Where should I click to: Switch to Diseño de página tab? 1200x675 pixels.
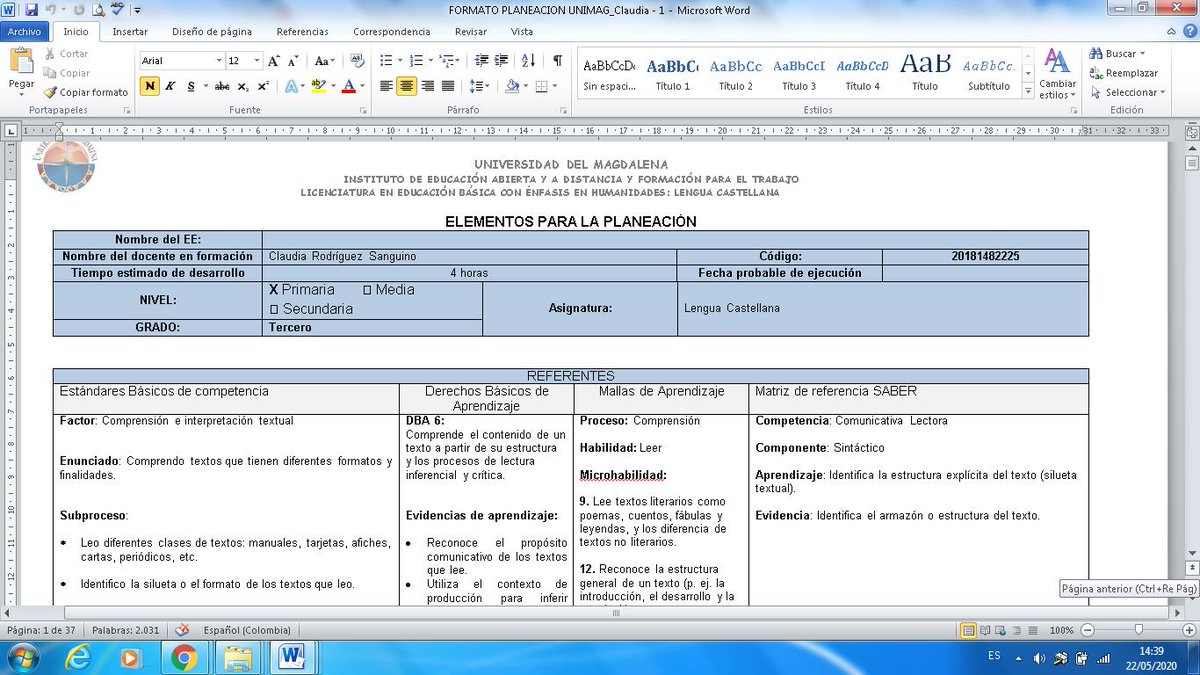[x=212, y=31]
